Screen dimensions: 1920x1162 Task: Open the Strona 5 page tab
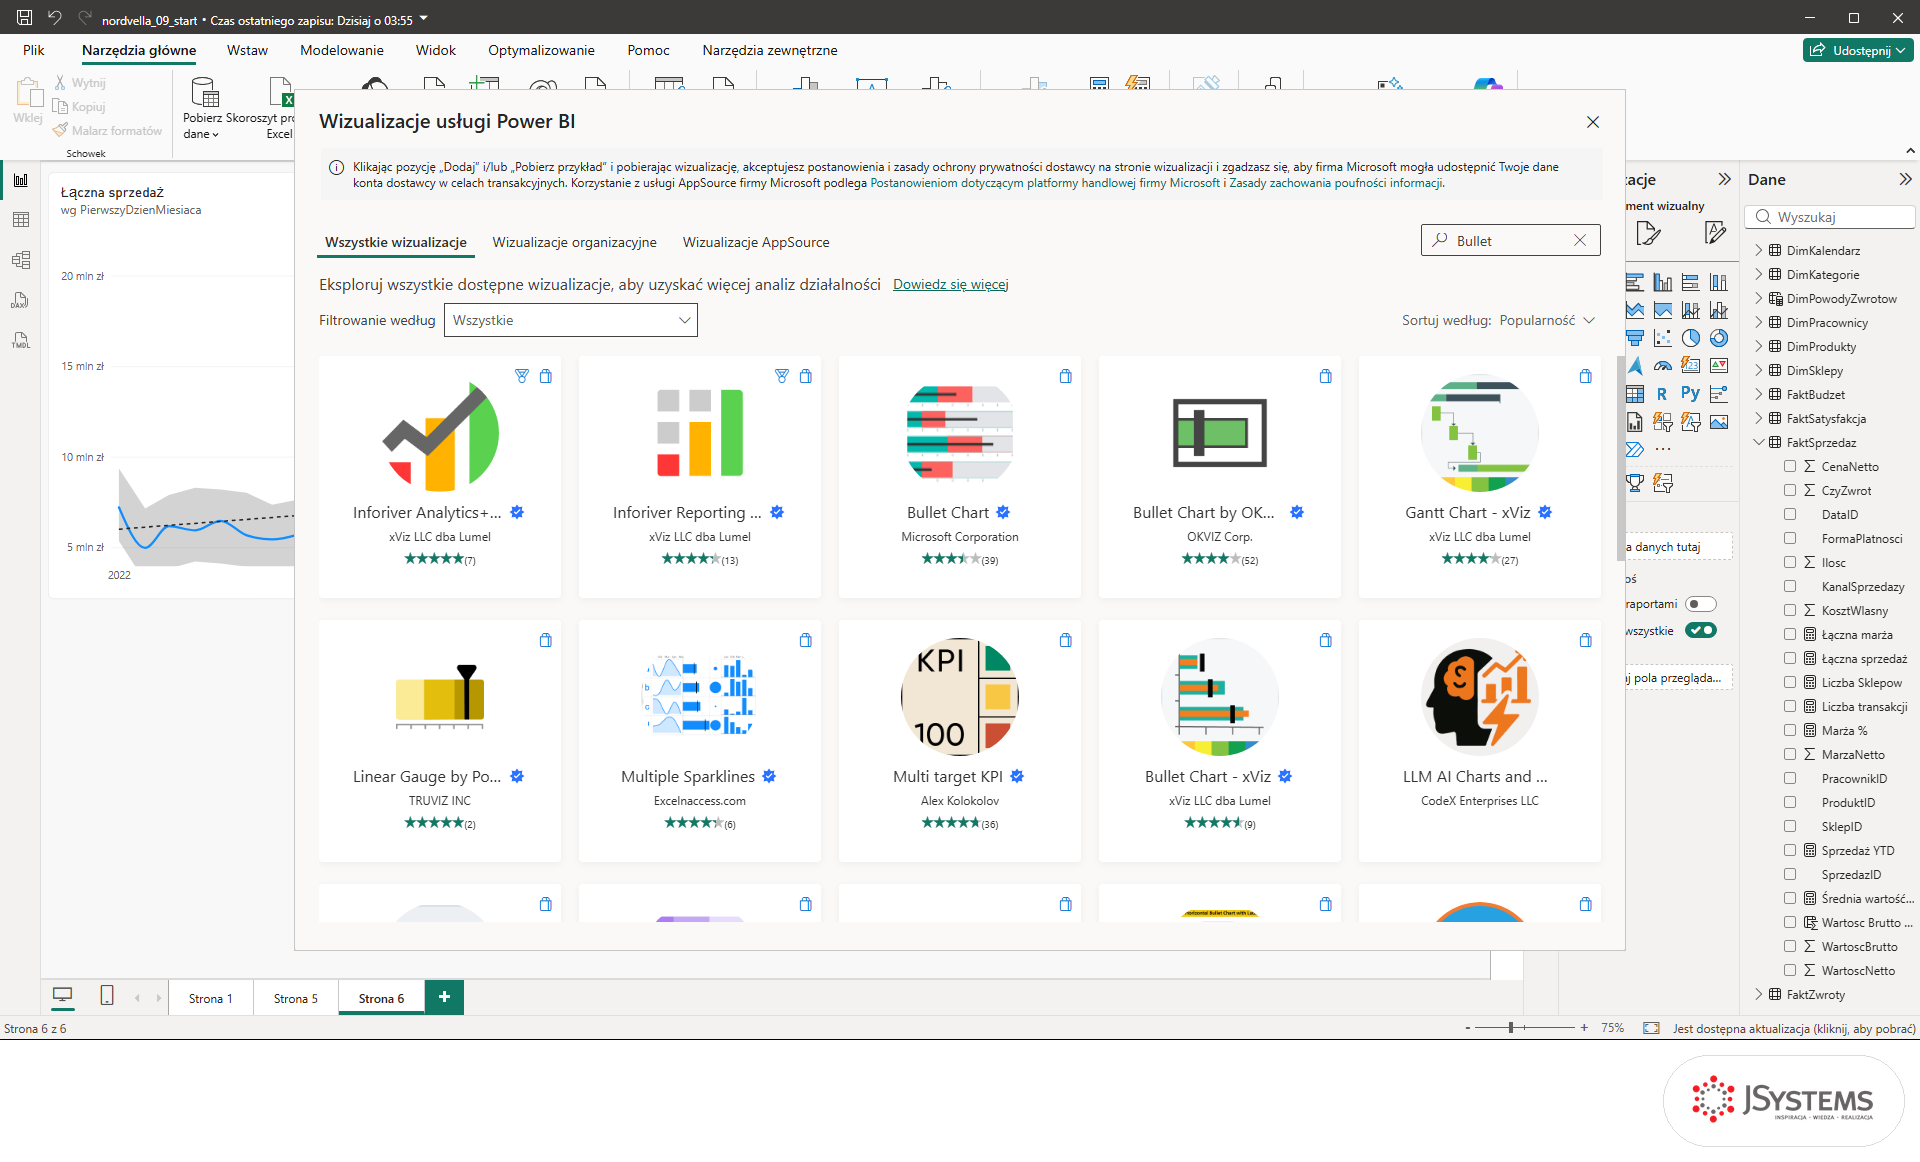[295, 998]
